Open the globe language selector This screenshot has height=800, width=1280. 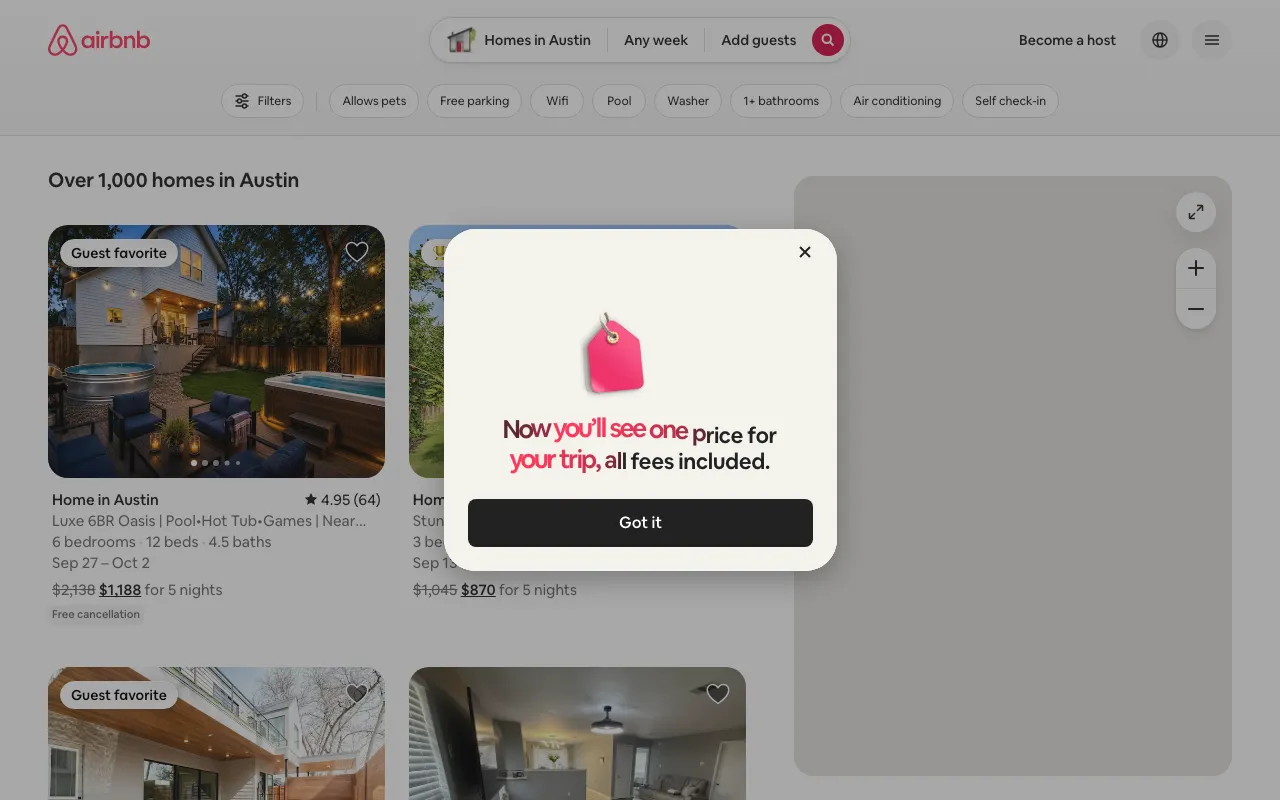point(1160,40)
